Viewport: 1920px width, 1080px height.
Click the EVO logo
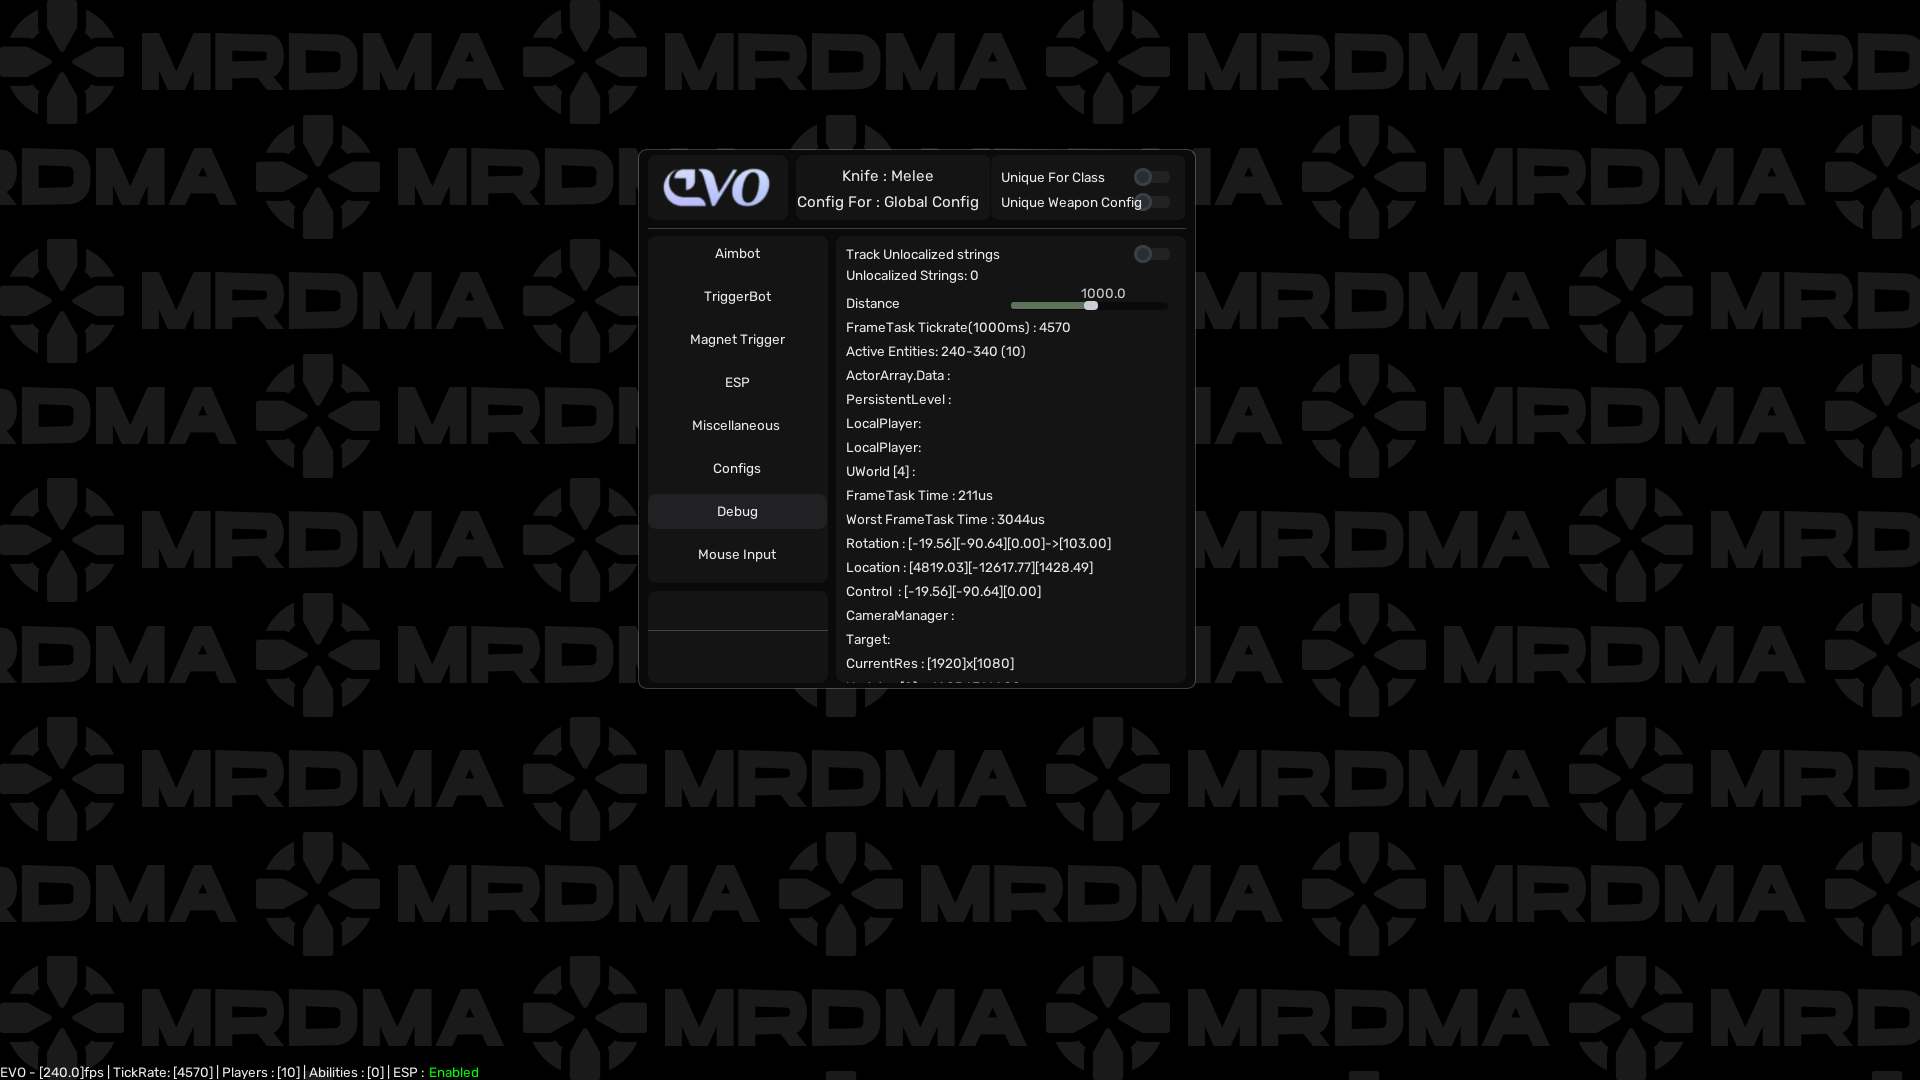(717, 187)
